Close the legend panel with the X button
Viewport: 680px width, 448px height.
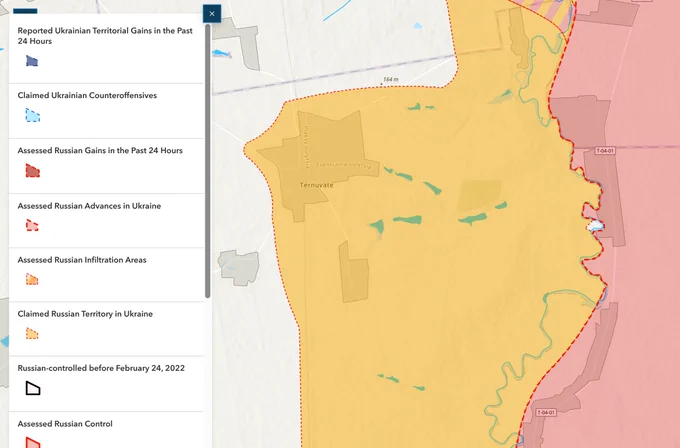(212, 14)
